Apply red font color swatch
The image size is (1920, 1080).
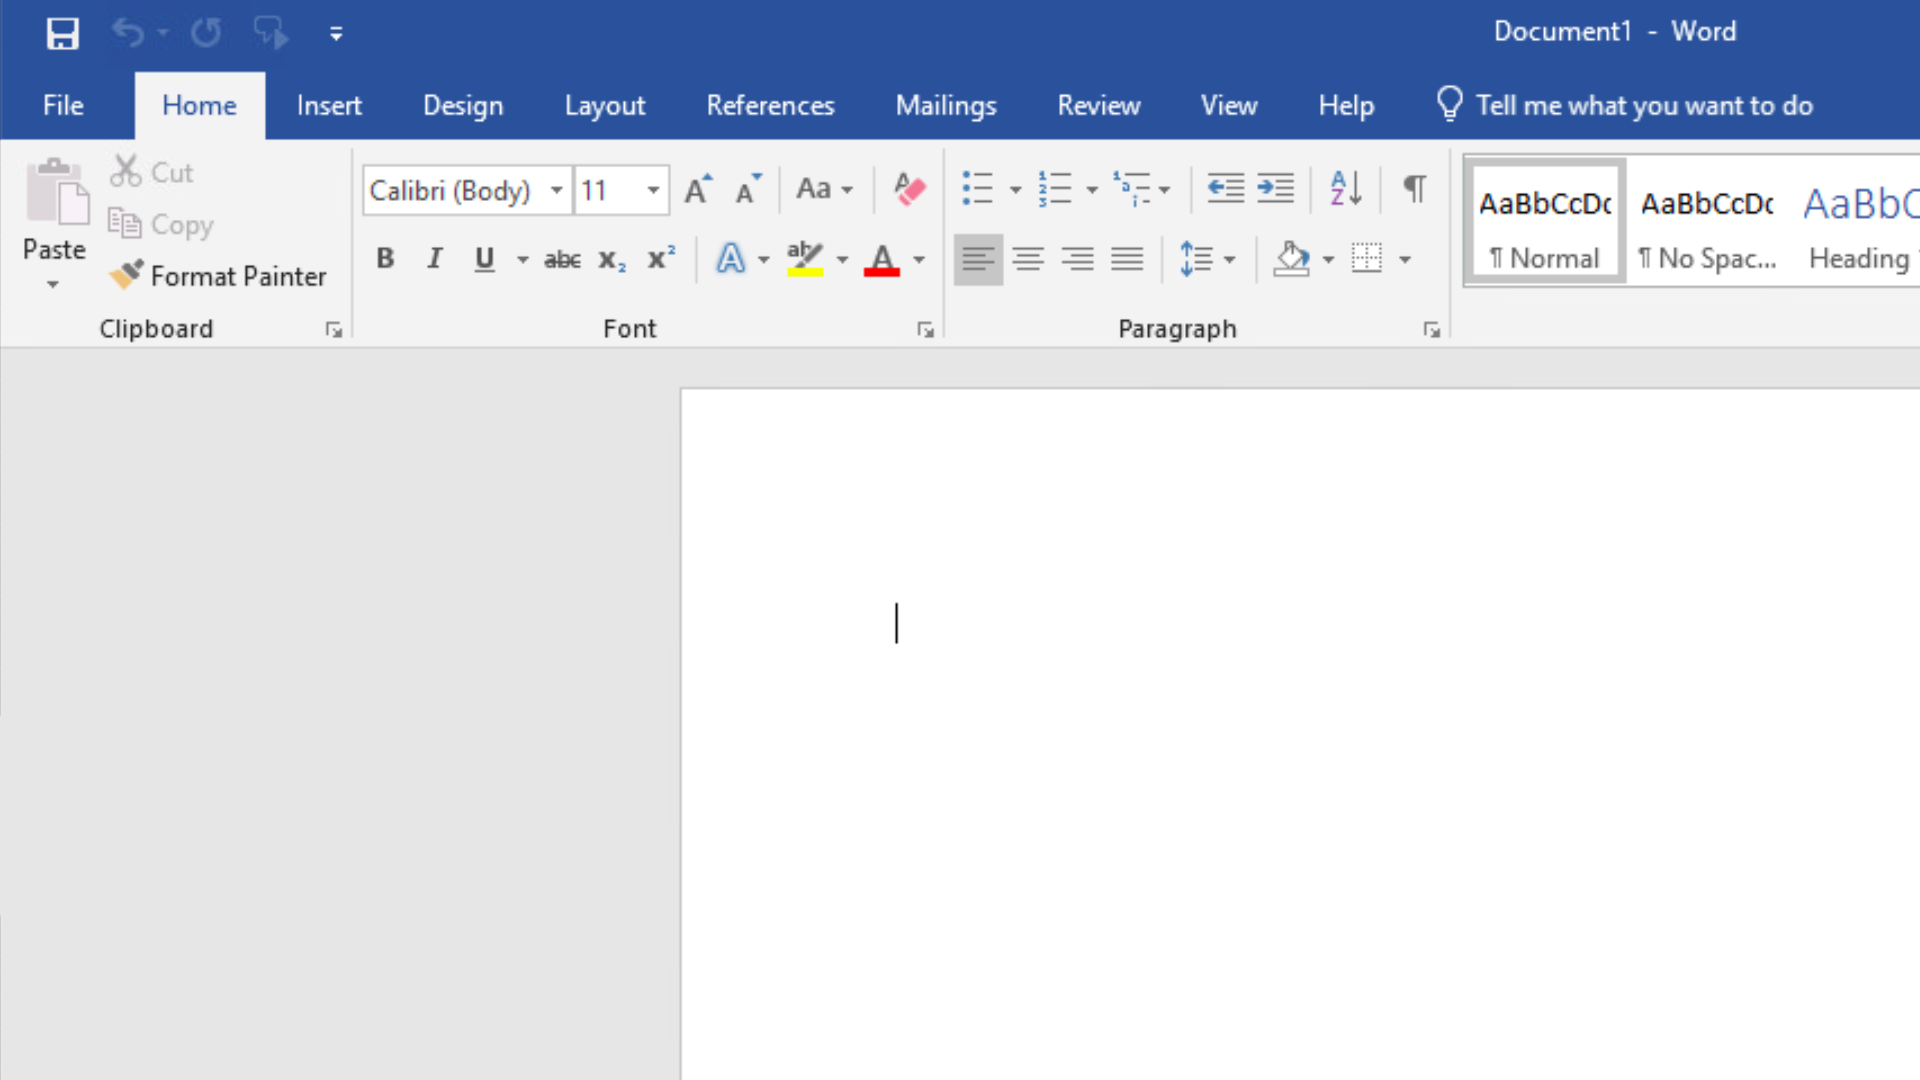[882, 260]
